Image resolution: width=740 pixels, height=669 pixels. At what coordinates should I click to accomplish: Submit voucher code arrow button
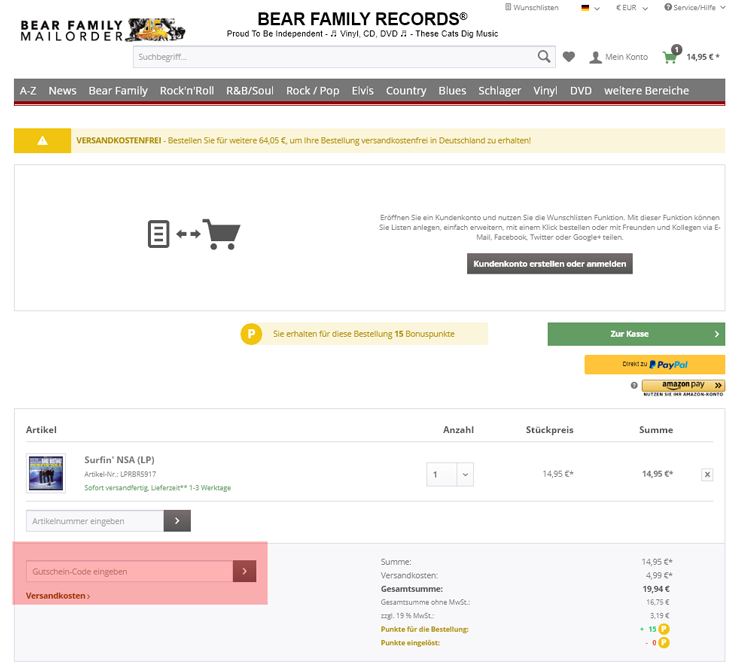point(244,571)
